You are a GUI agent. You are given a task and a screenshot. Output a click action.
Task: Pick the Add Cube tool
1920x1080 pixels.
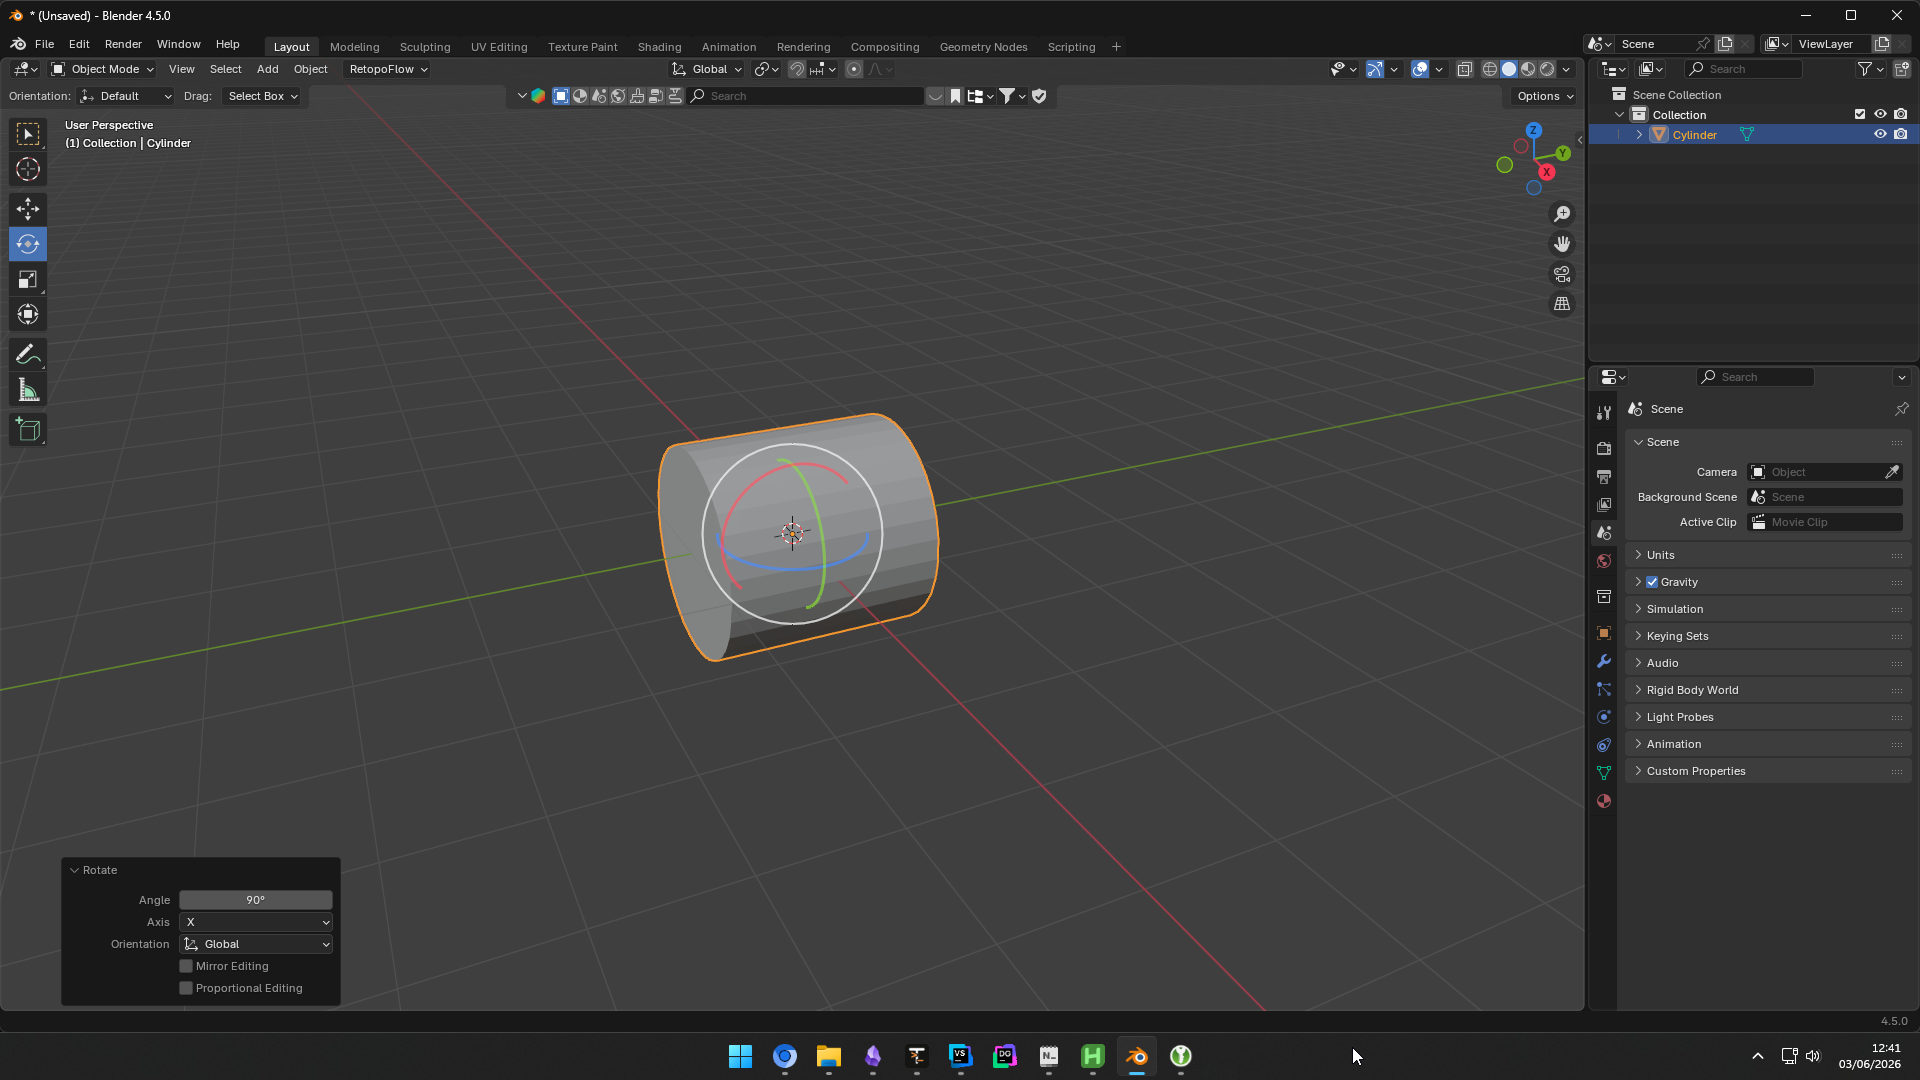click(x=28, y=430)
